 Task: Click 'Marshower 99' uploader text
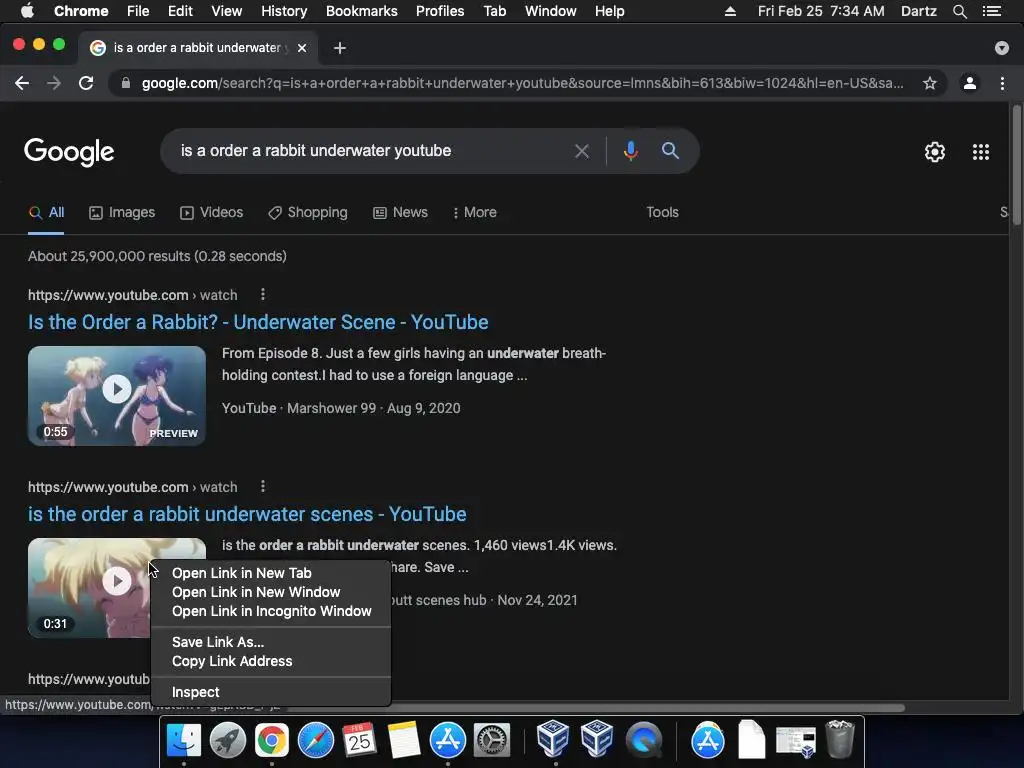point(332,408)
